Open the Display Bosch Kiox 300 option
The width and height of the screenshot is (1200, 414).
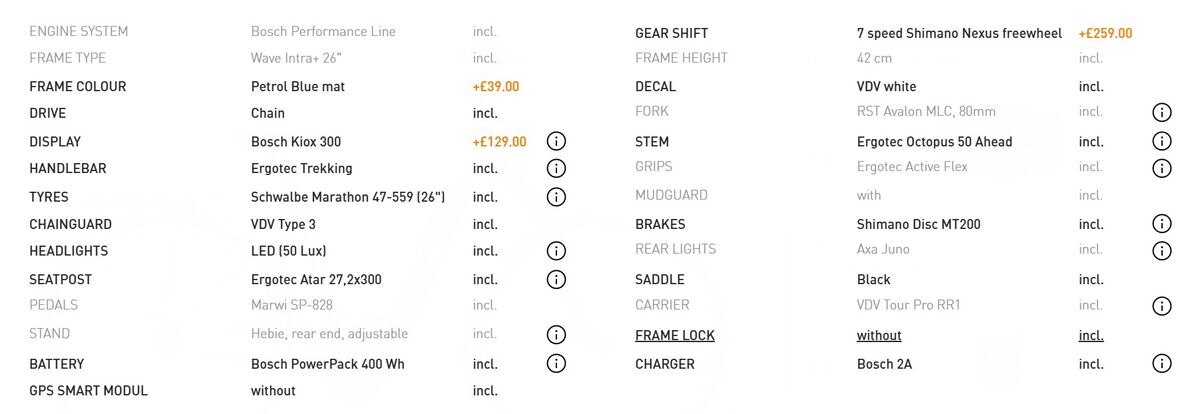[296, 142]
